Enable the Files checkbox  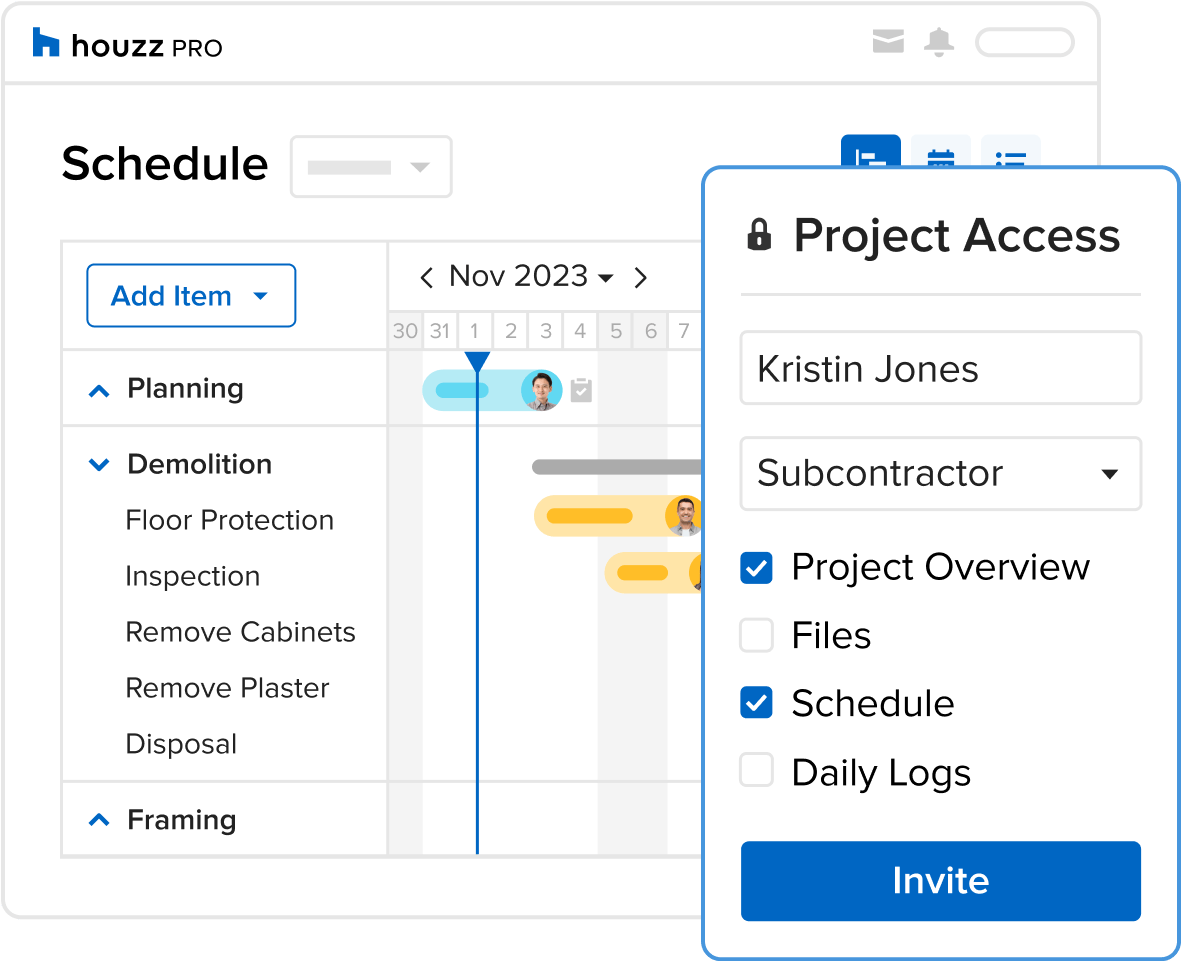coord(756,636)
